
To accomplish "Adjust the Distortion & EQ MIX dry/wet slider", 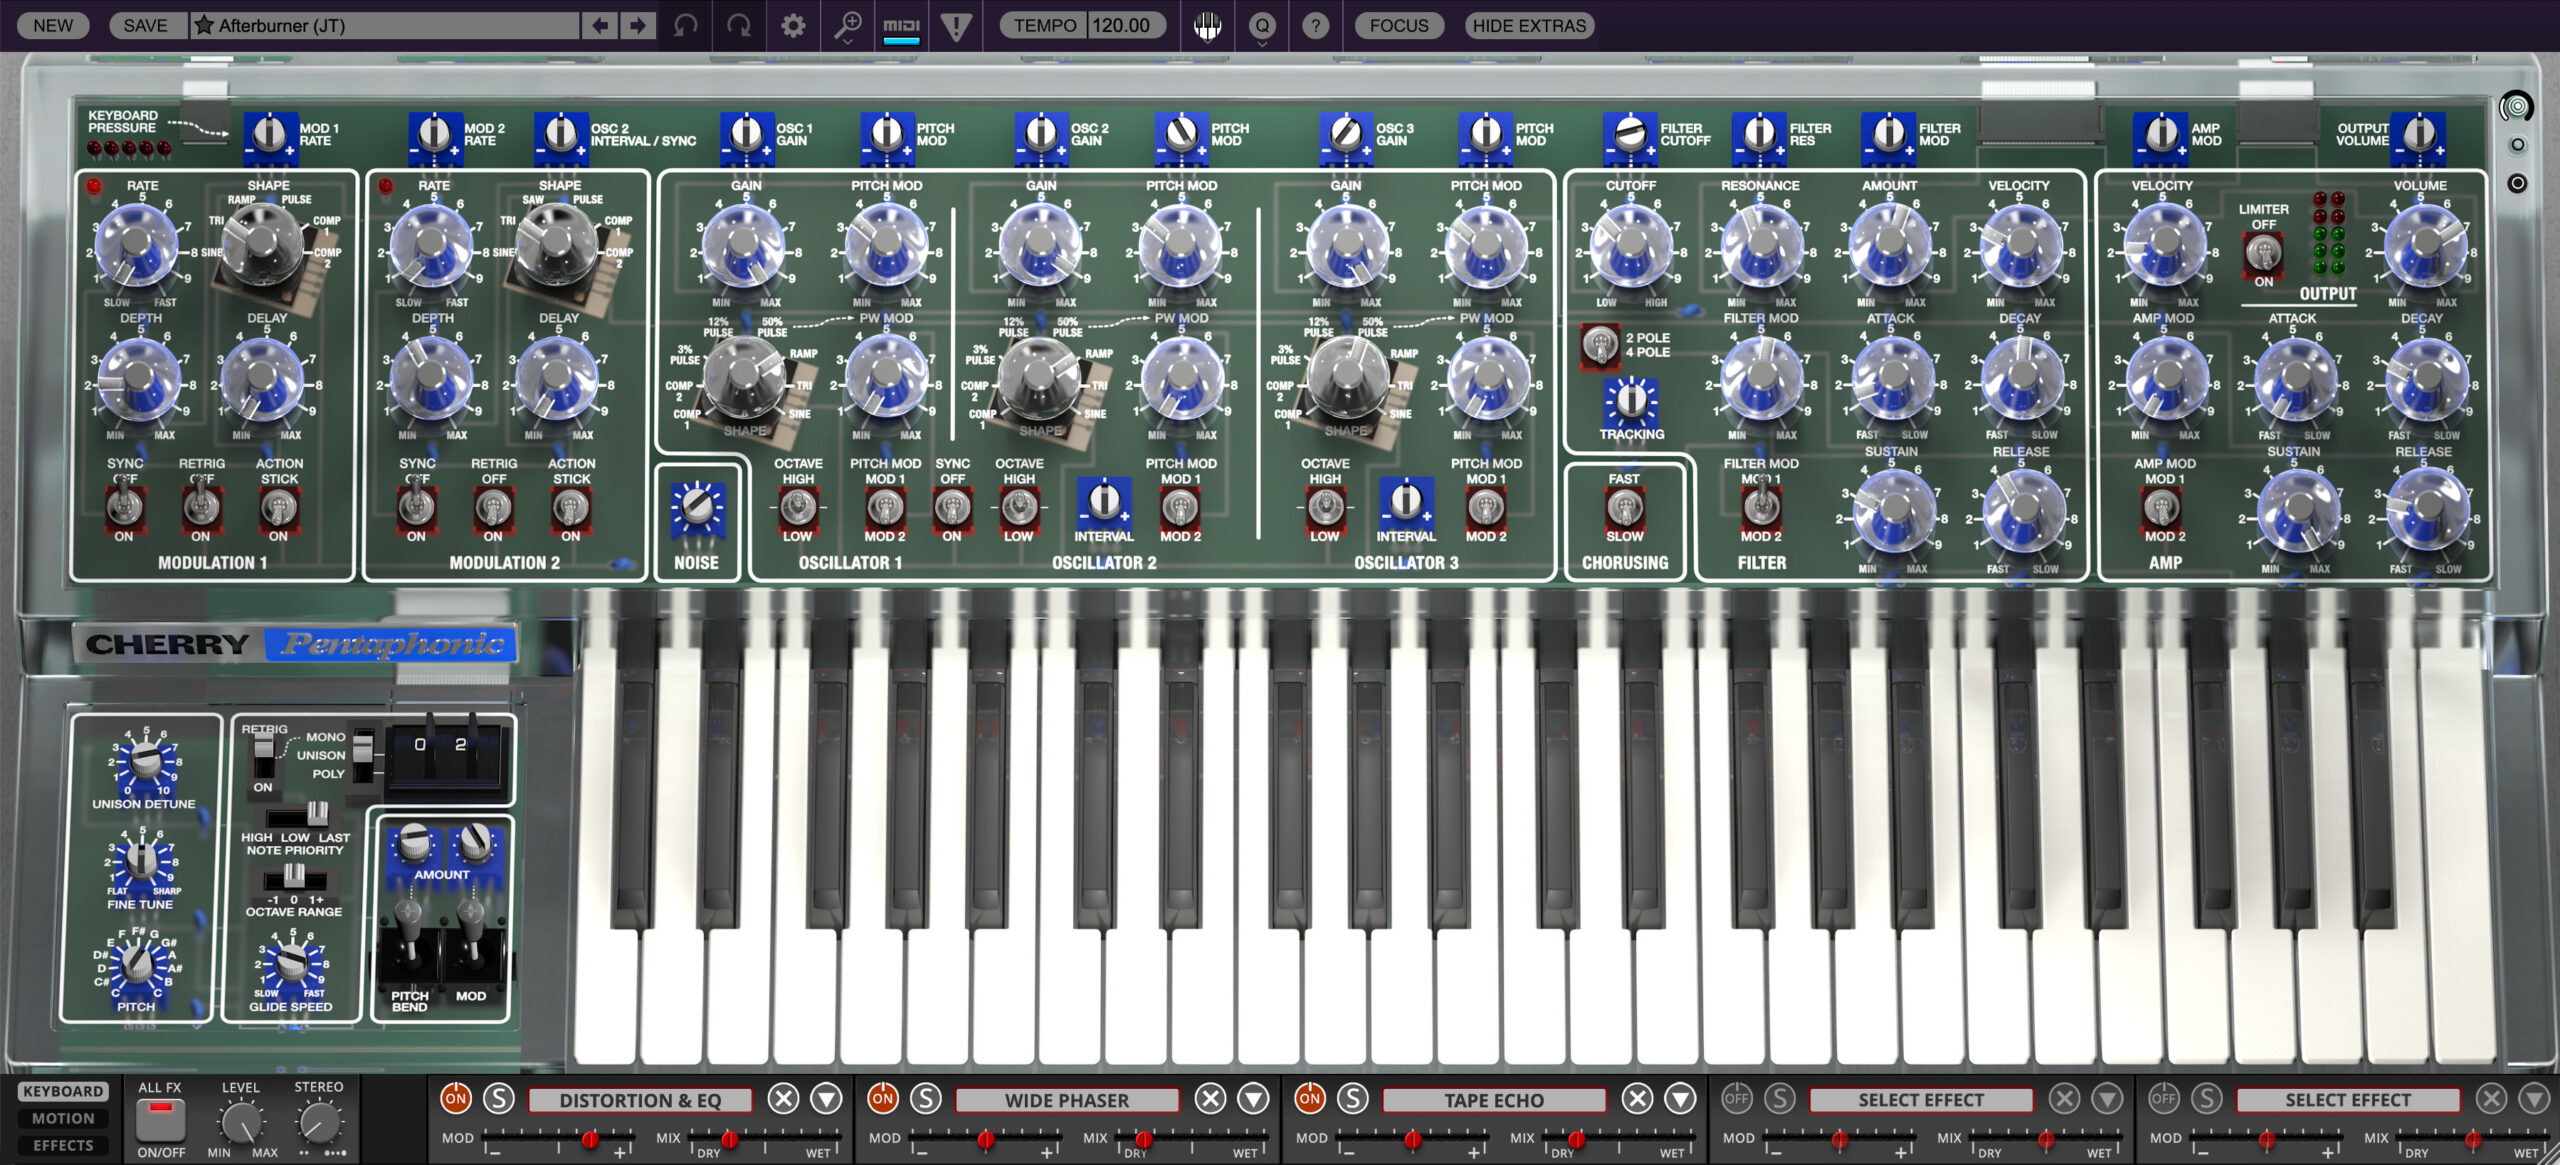I will click(766, 1139).
